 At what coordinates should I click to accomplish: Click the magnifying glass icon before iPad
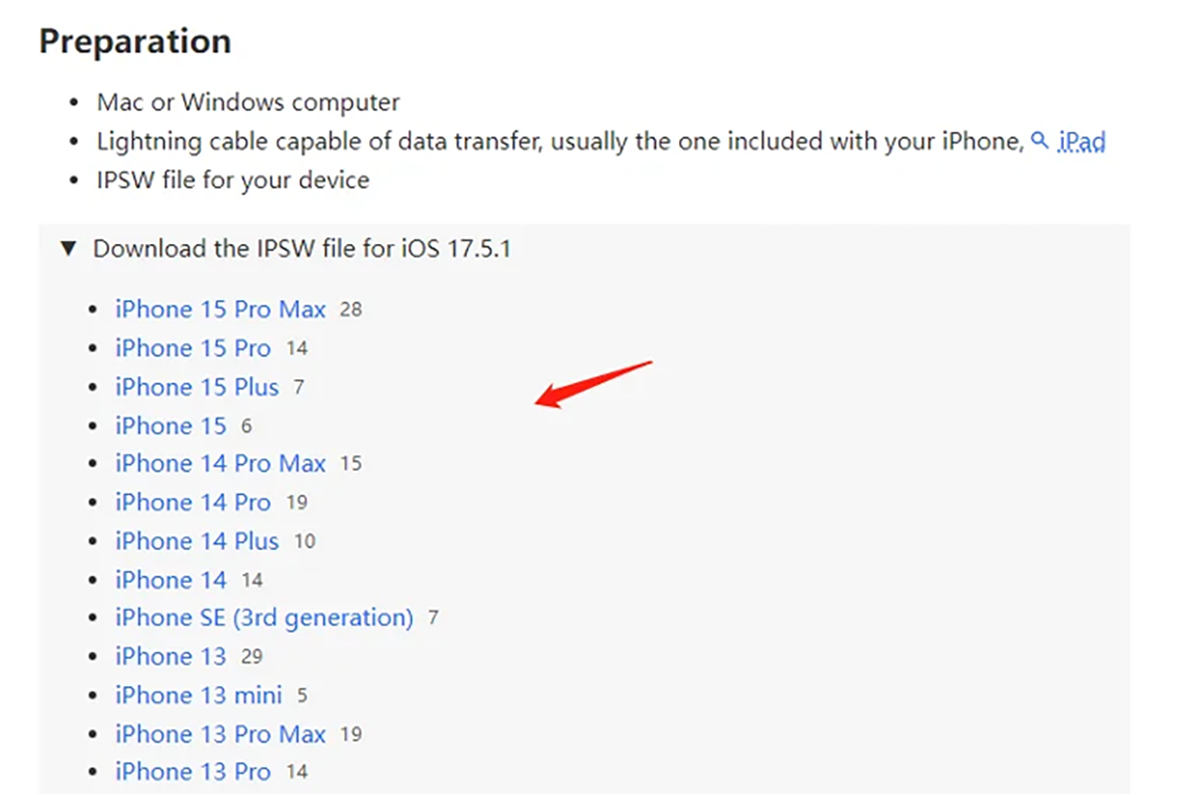click(x=1039, y=141)
